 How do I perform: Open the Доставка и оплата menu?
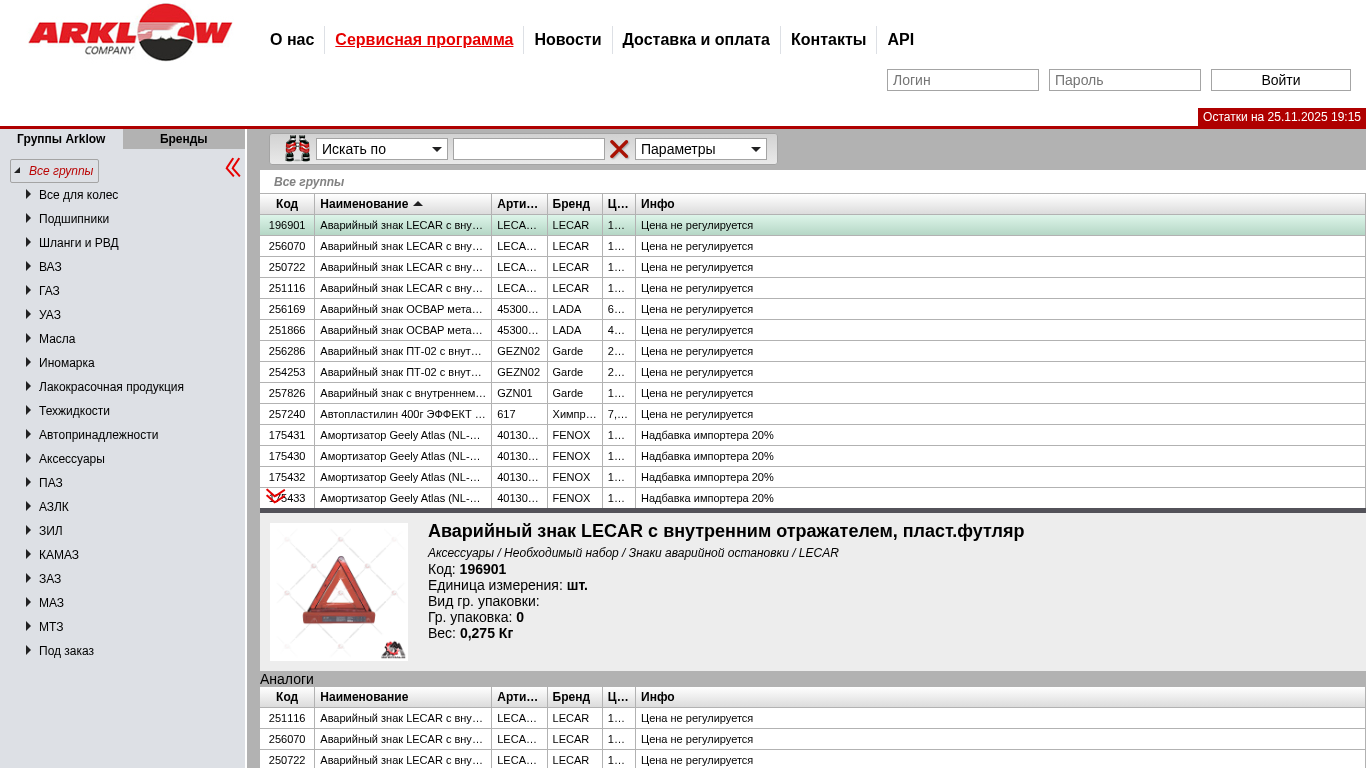[x=696, y=40]
